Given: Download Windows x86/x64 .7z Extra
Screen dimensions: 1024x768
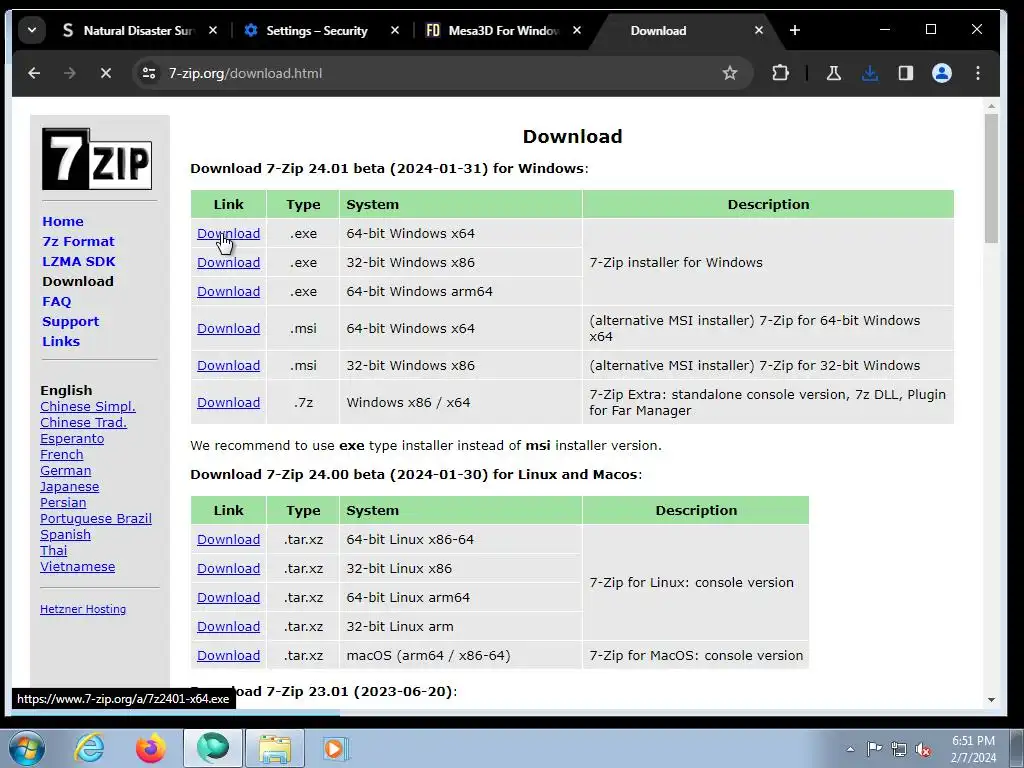Looking at the screenshot, I should pyautogui.click(x=229, y=402).
